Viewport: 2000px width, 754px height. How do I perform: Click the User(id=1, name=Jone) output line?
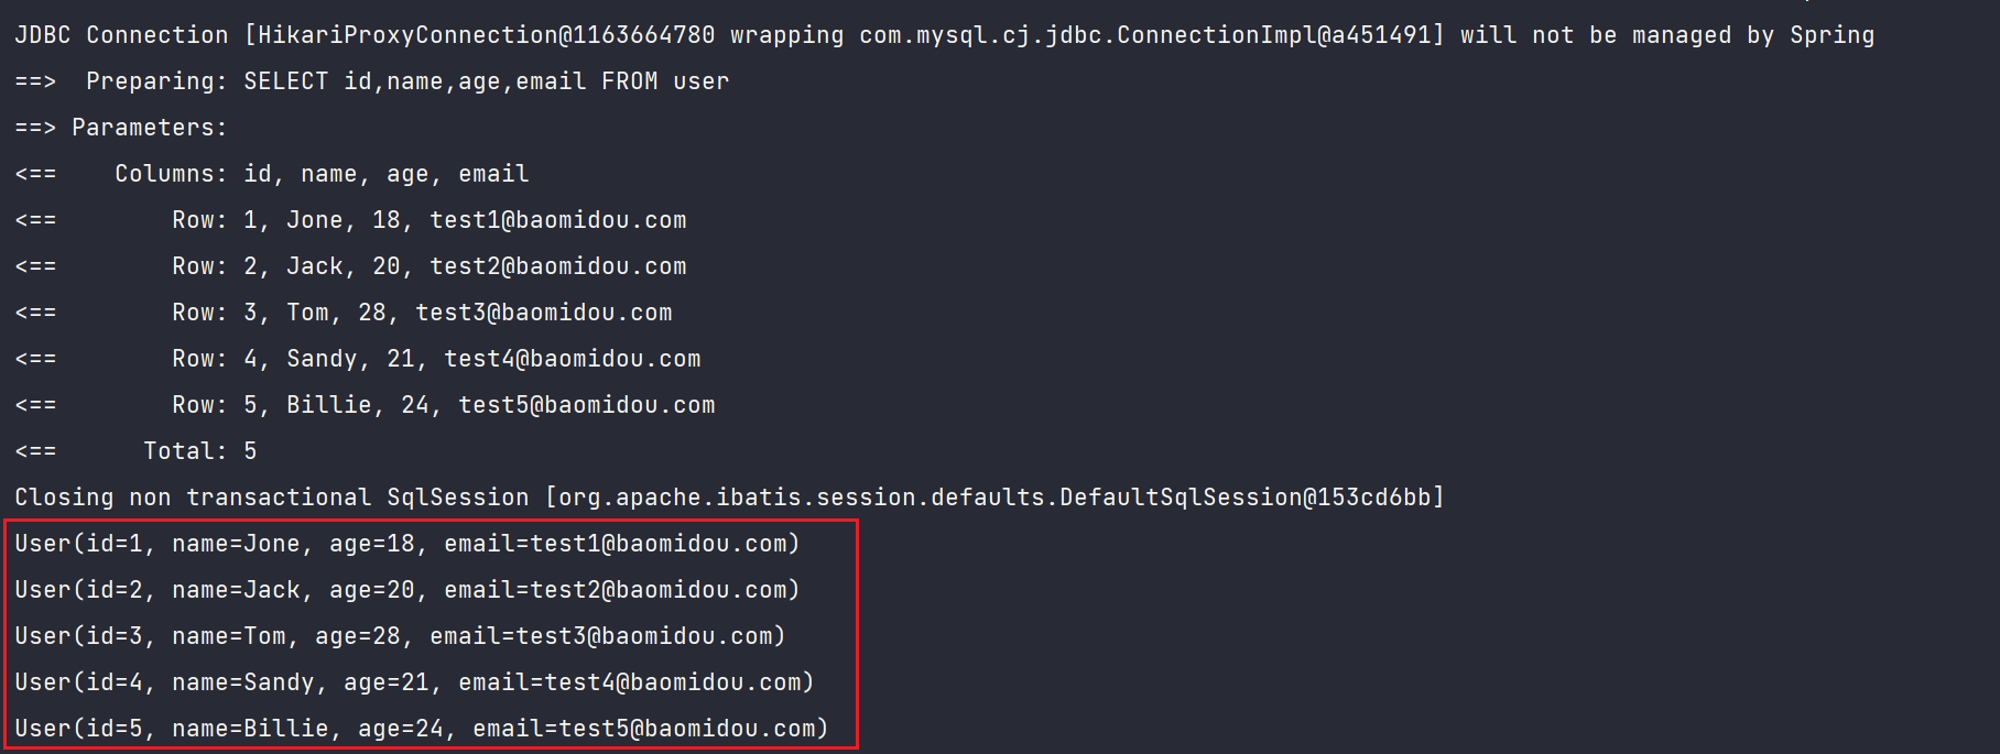click(407, 543)
